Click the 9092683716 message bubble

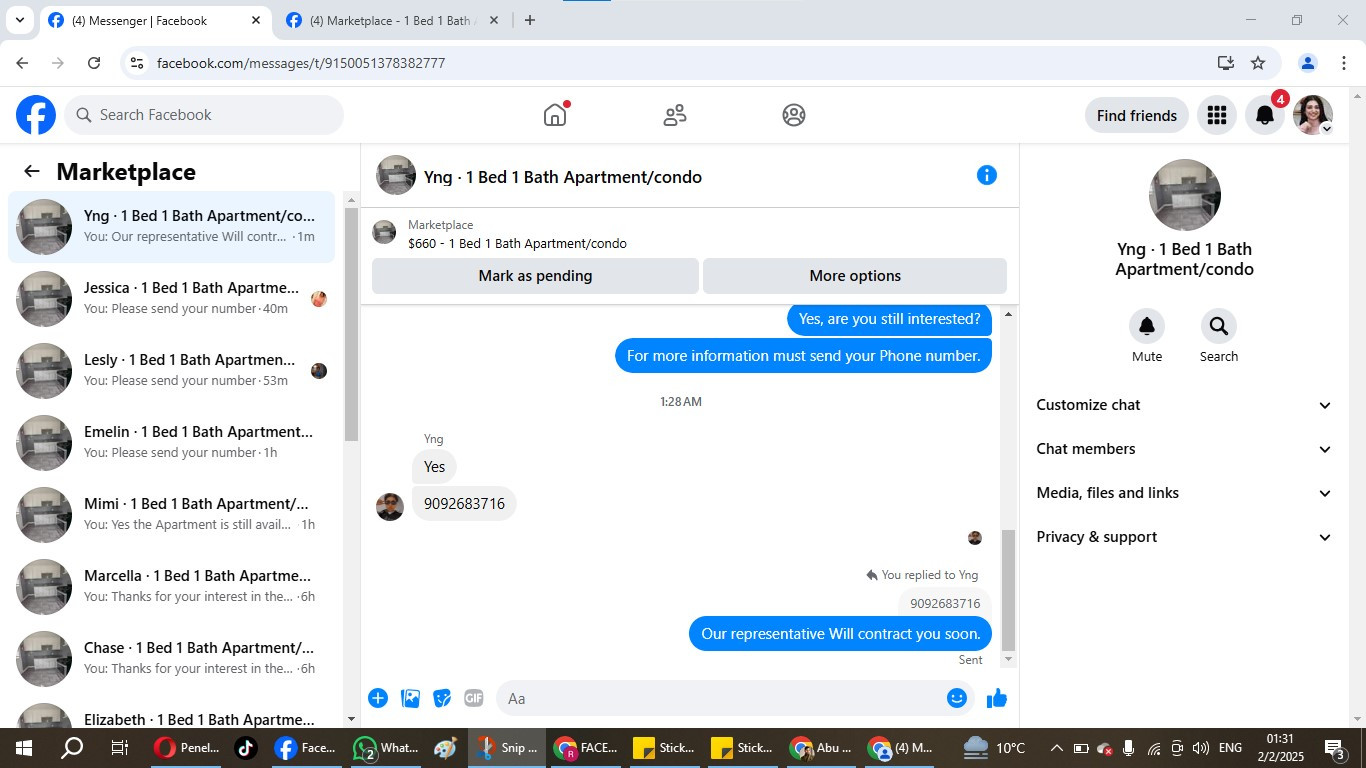click(x=464, y=503)
